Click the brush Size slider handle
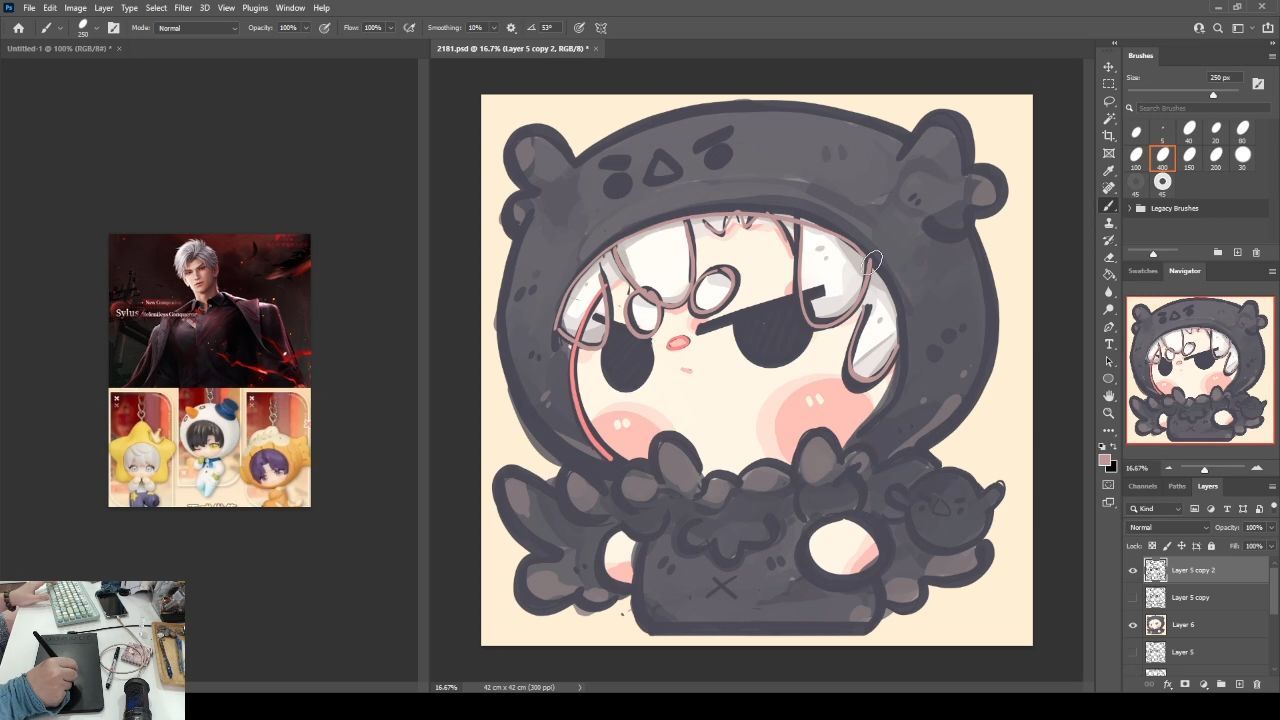The width and height of the screenshot is (1280, 720). [1213, 95]
